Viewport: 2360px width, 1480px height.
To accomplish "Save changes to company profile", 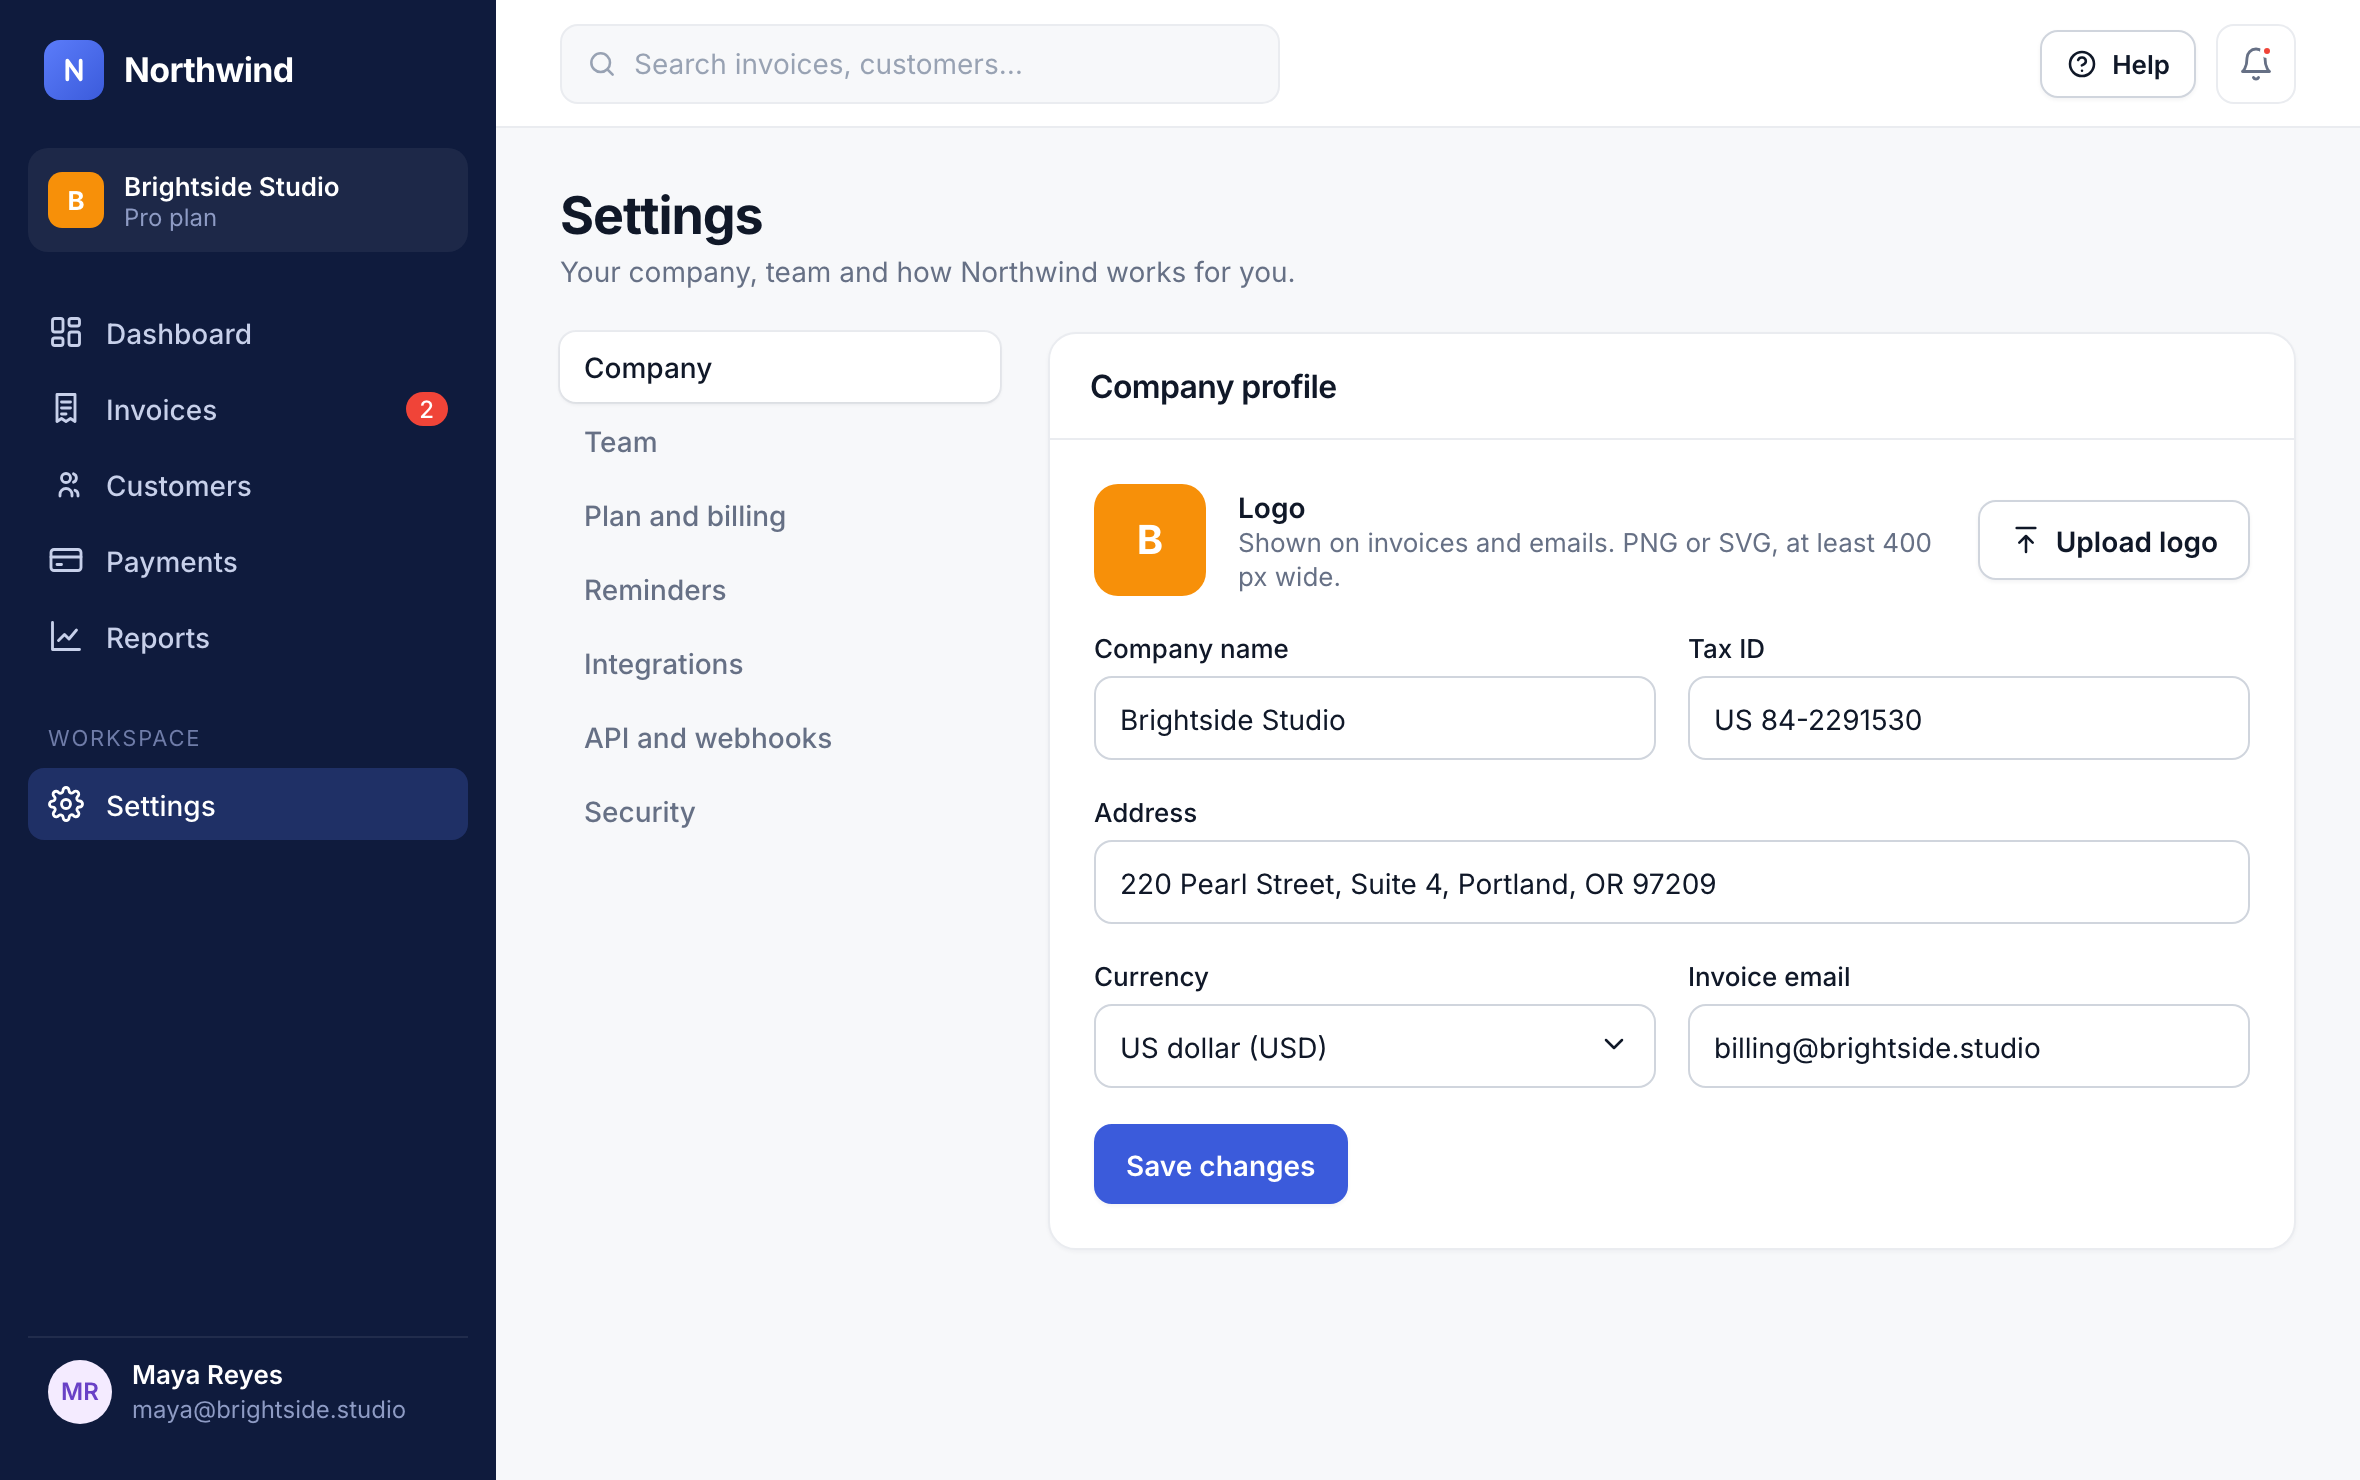I will pyautogui.click(x=1220, y=1164).
